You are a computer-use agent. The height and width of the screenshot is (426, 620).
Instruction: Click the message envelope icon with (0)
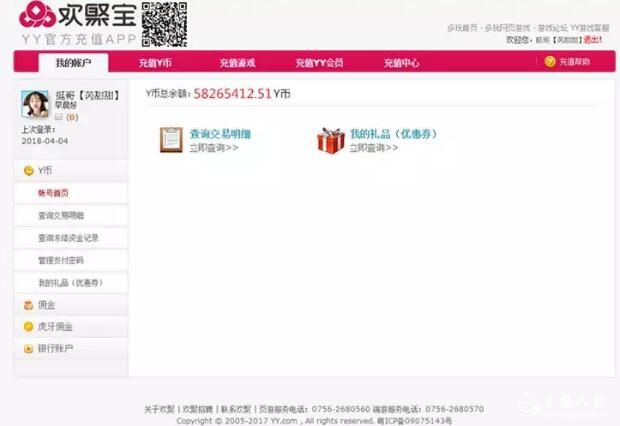pyautogui.click(x=59, y=117)
